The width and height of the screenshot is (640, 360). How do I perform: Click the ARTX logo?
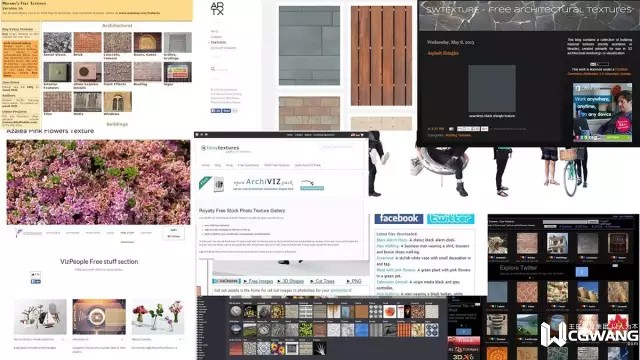pyautogui.click(x=217, y=9)
